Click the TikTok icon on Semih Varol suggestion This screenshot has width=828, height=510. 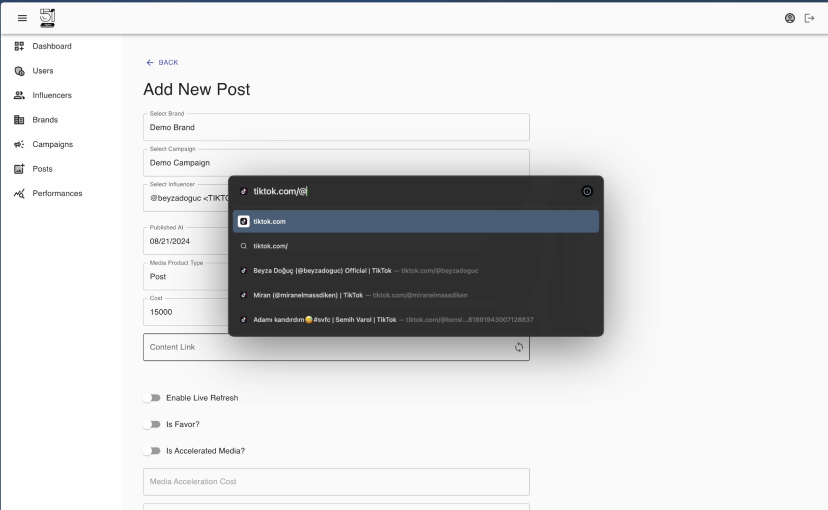(x=243, y=319)
